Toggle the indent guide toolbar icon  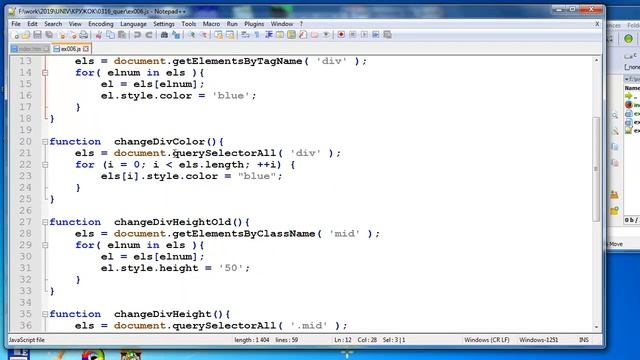pos(269,35)
